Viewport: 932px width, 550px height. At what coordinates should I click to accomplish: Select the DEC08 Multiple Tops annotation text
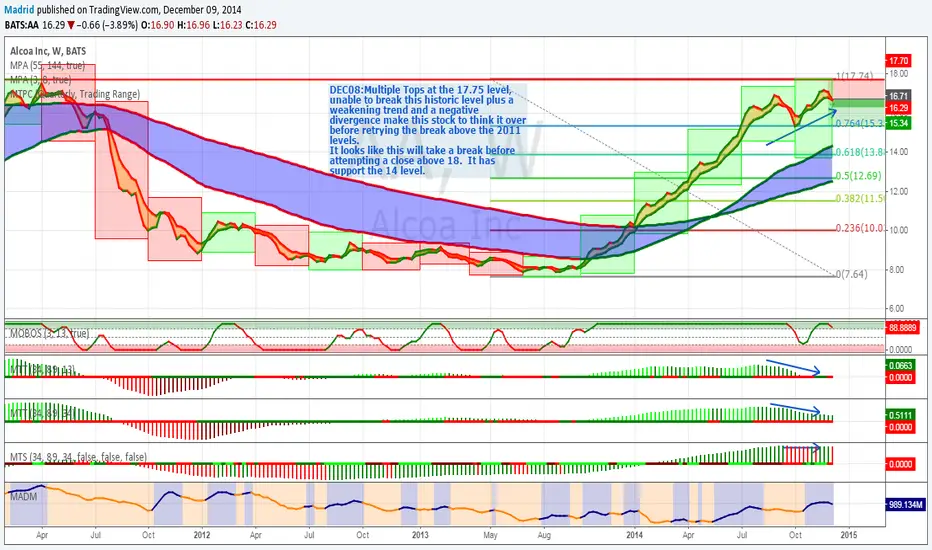click(x=428, y=130)
